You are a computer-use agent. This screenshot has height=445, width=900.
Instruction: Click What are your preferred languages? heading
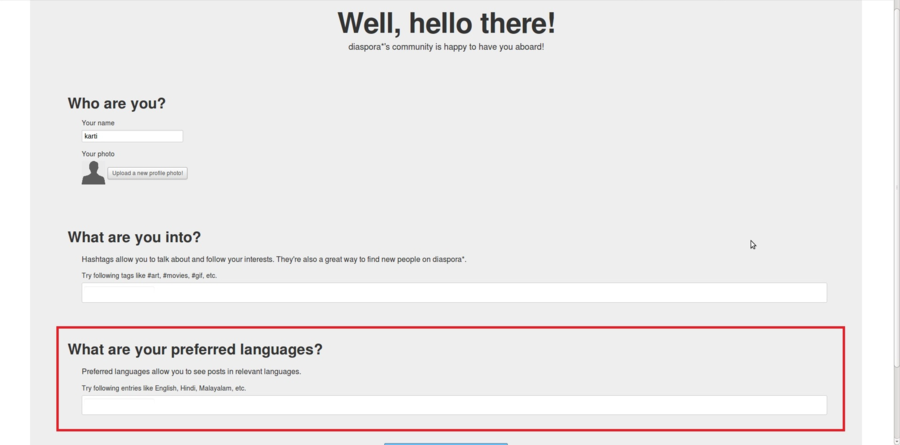[x=195, y=349]
